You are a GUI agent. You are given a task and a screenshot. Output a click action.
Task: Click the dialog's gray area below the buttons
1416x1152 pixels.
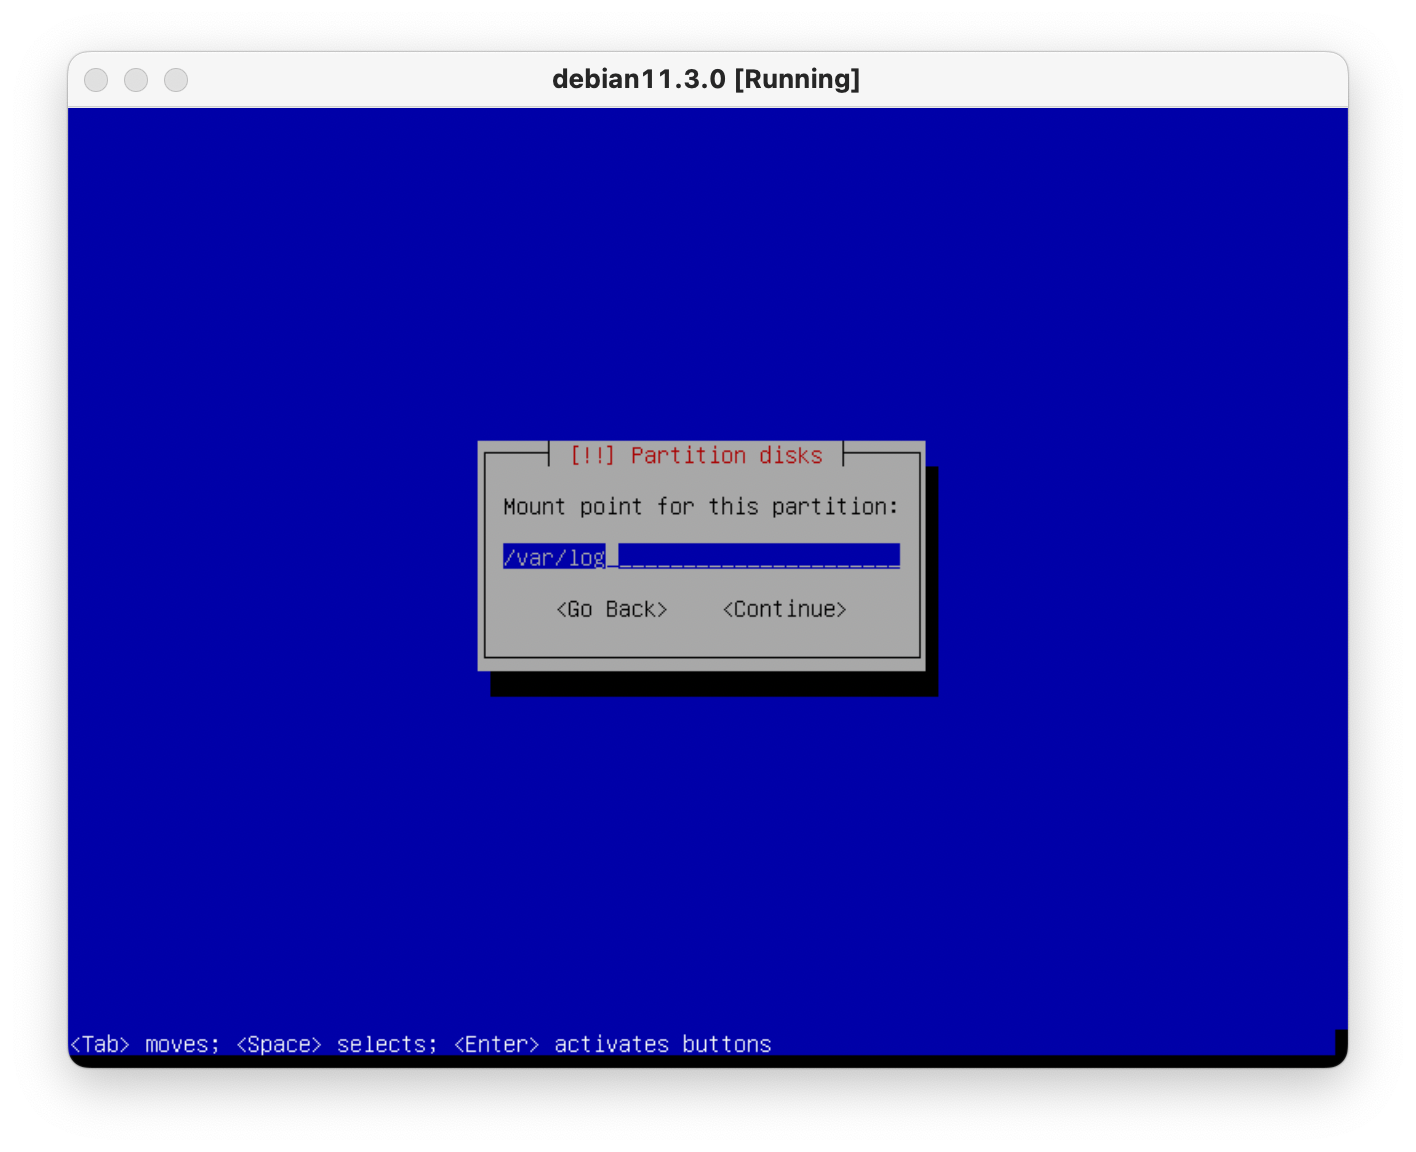point(700,640)
